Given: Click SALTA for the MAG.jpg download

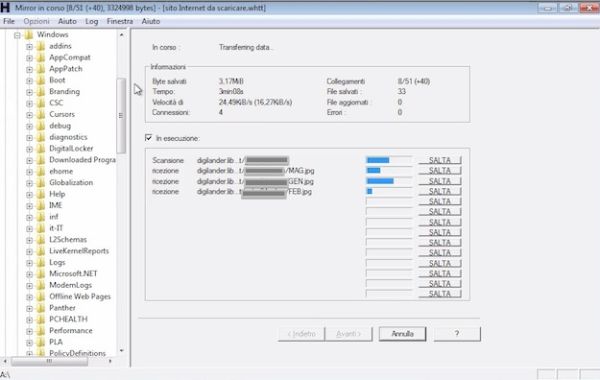Looking at the screenshot, I should click(440, 171).
